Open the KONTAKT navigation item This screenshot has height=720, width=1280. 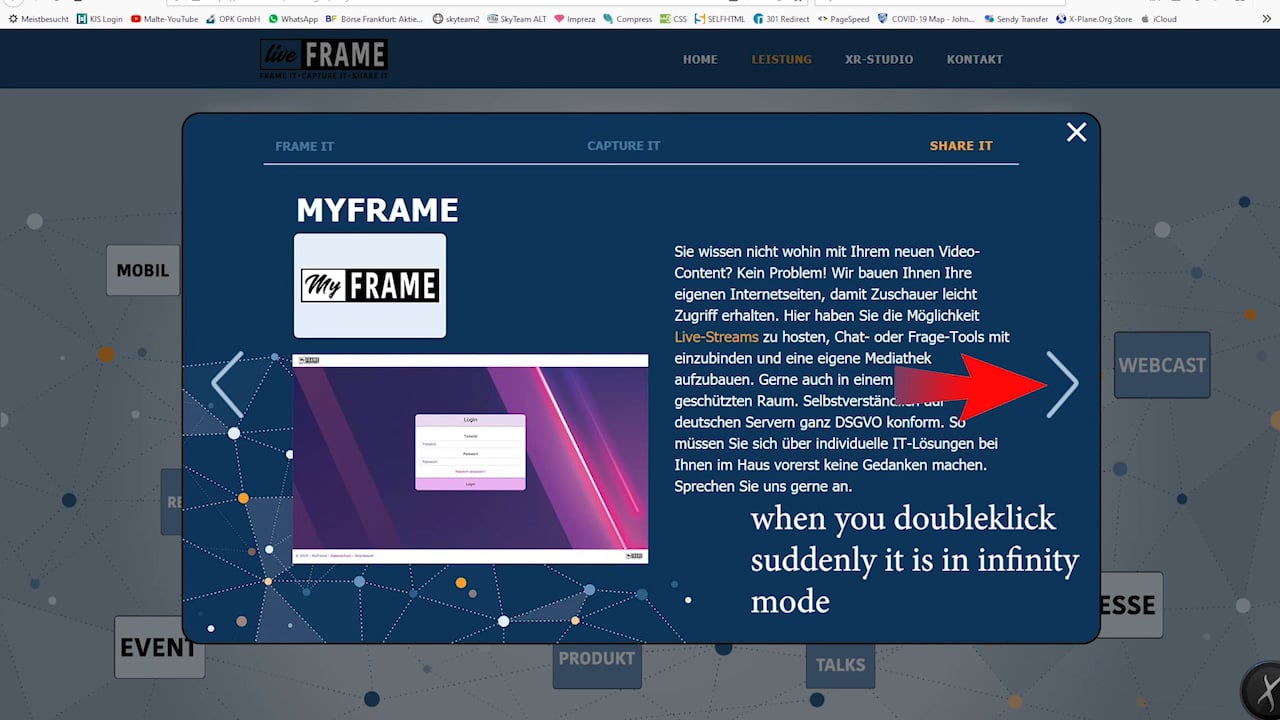[x=974, y=59]
